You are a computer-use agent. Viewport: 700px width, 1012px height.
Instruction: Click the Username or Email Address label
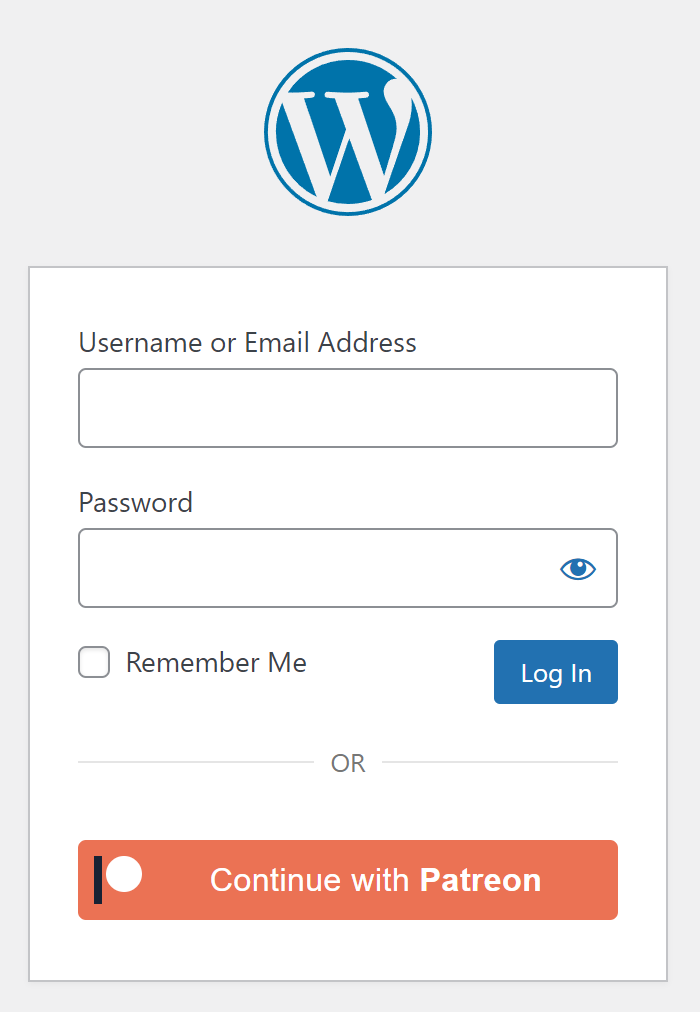coord(248,343)
